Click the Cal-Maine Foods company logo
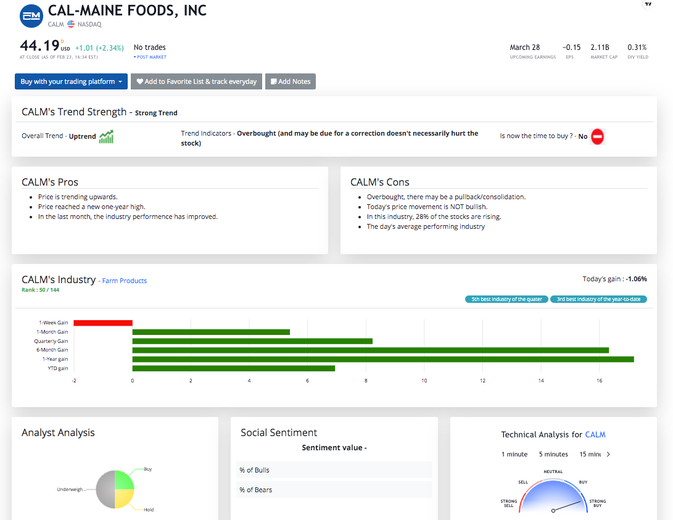Viewport: 673px width, 520px height. coord(31,16)
